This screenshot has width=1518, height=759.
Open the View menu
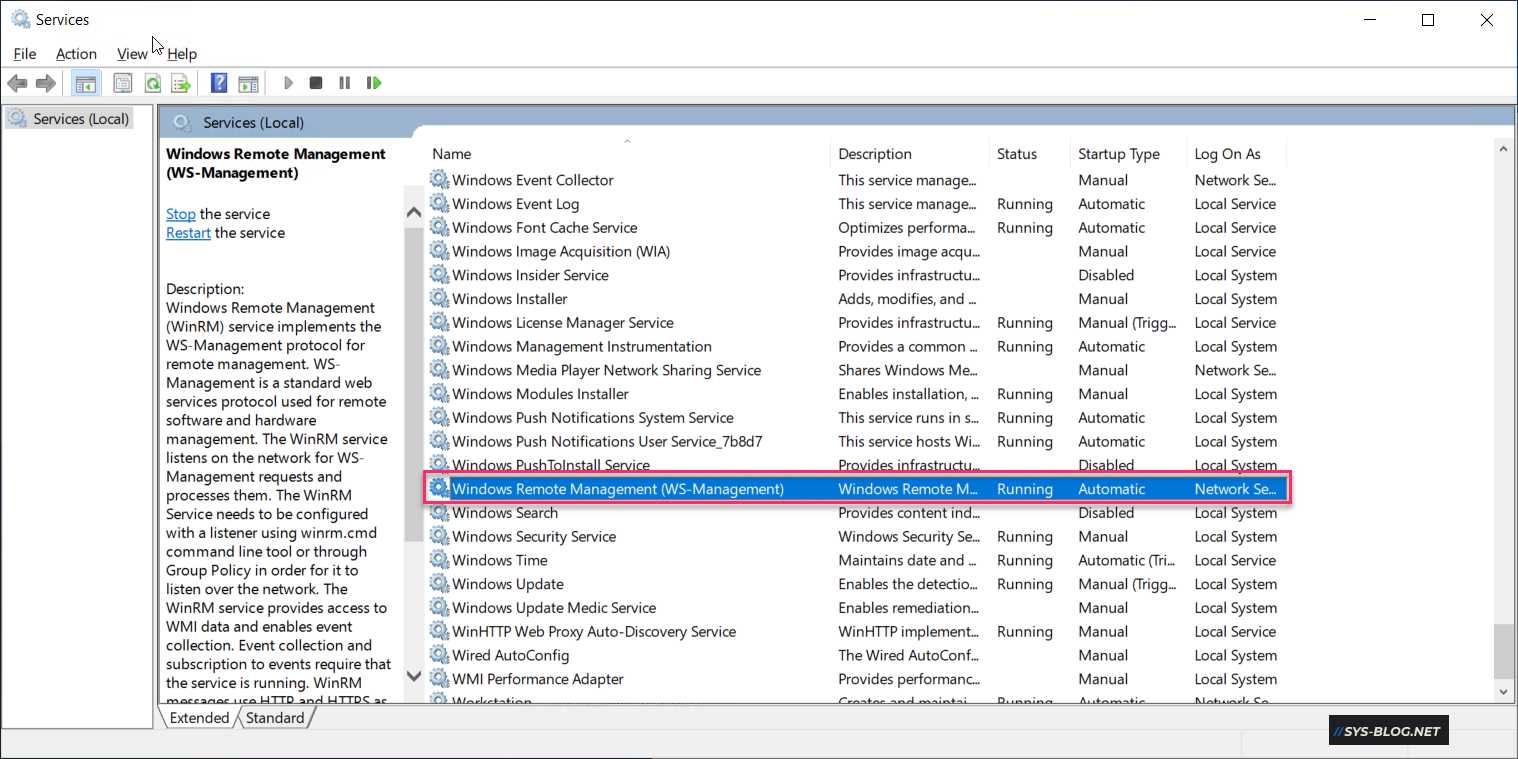point(132,54)
